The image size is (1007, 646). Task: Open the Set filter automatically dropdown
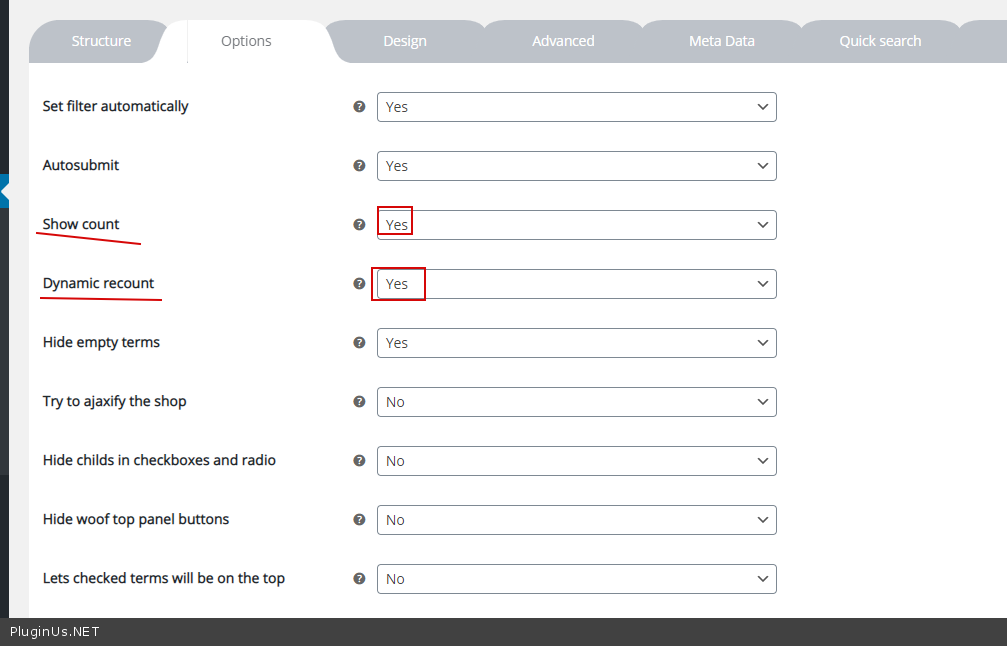[x=576, y=107]
